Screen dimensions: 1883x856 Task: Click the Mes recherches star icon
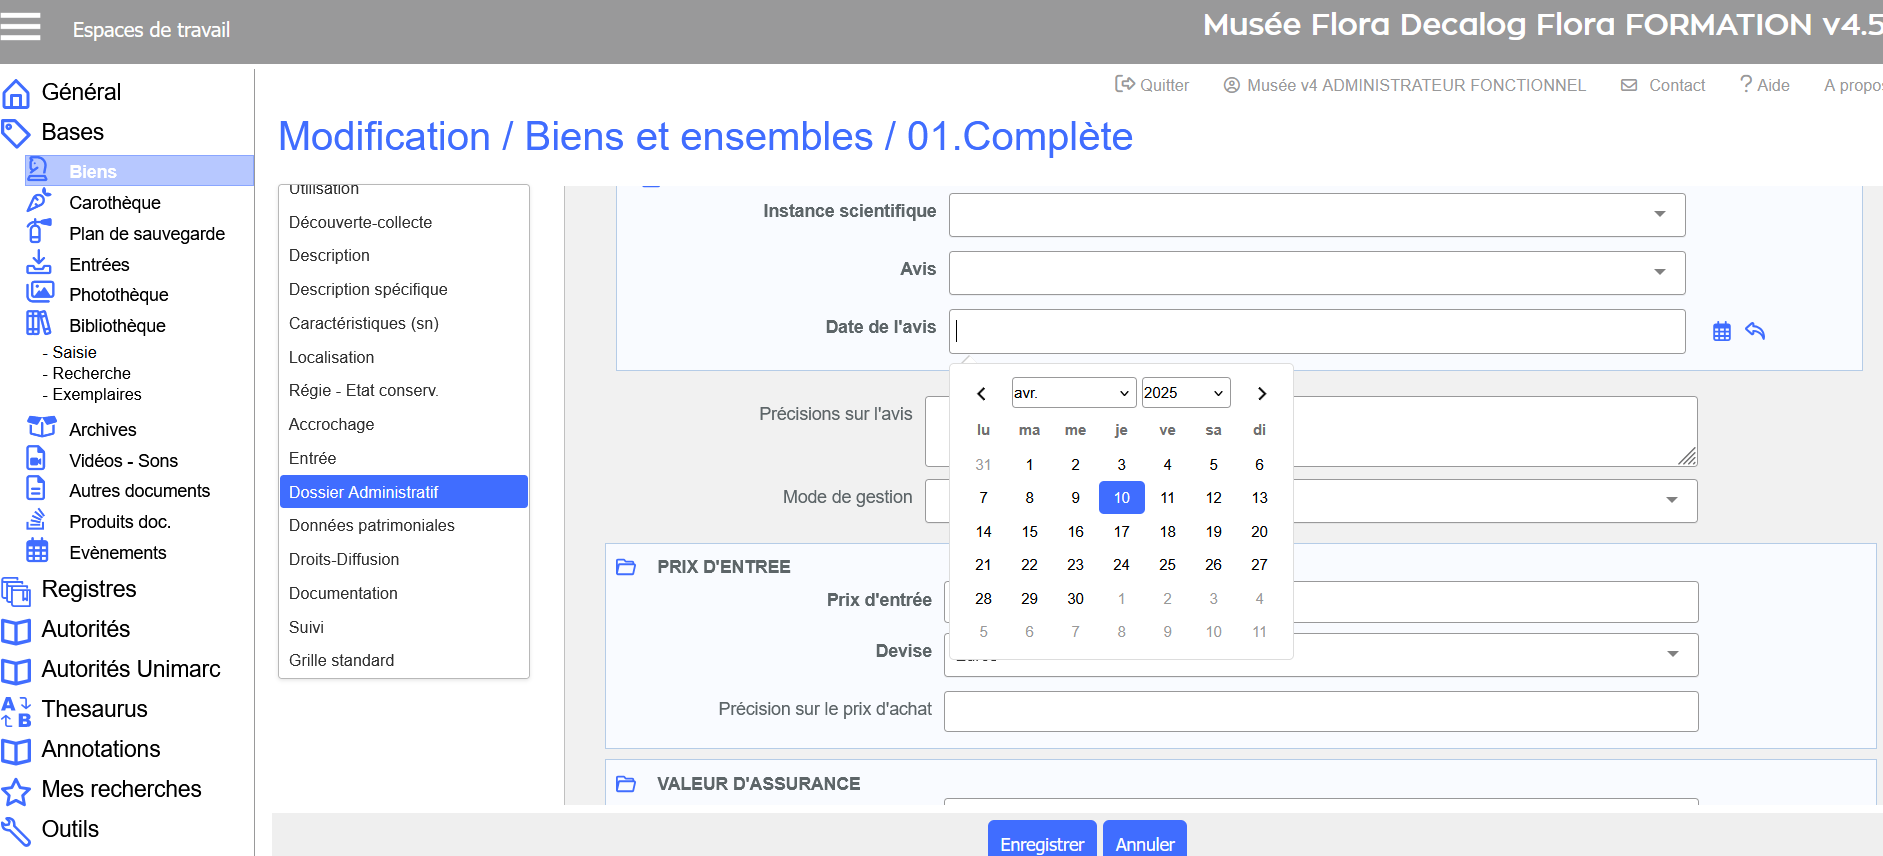(16, 791)
